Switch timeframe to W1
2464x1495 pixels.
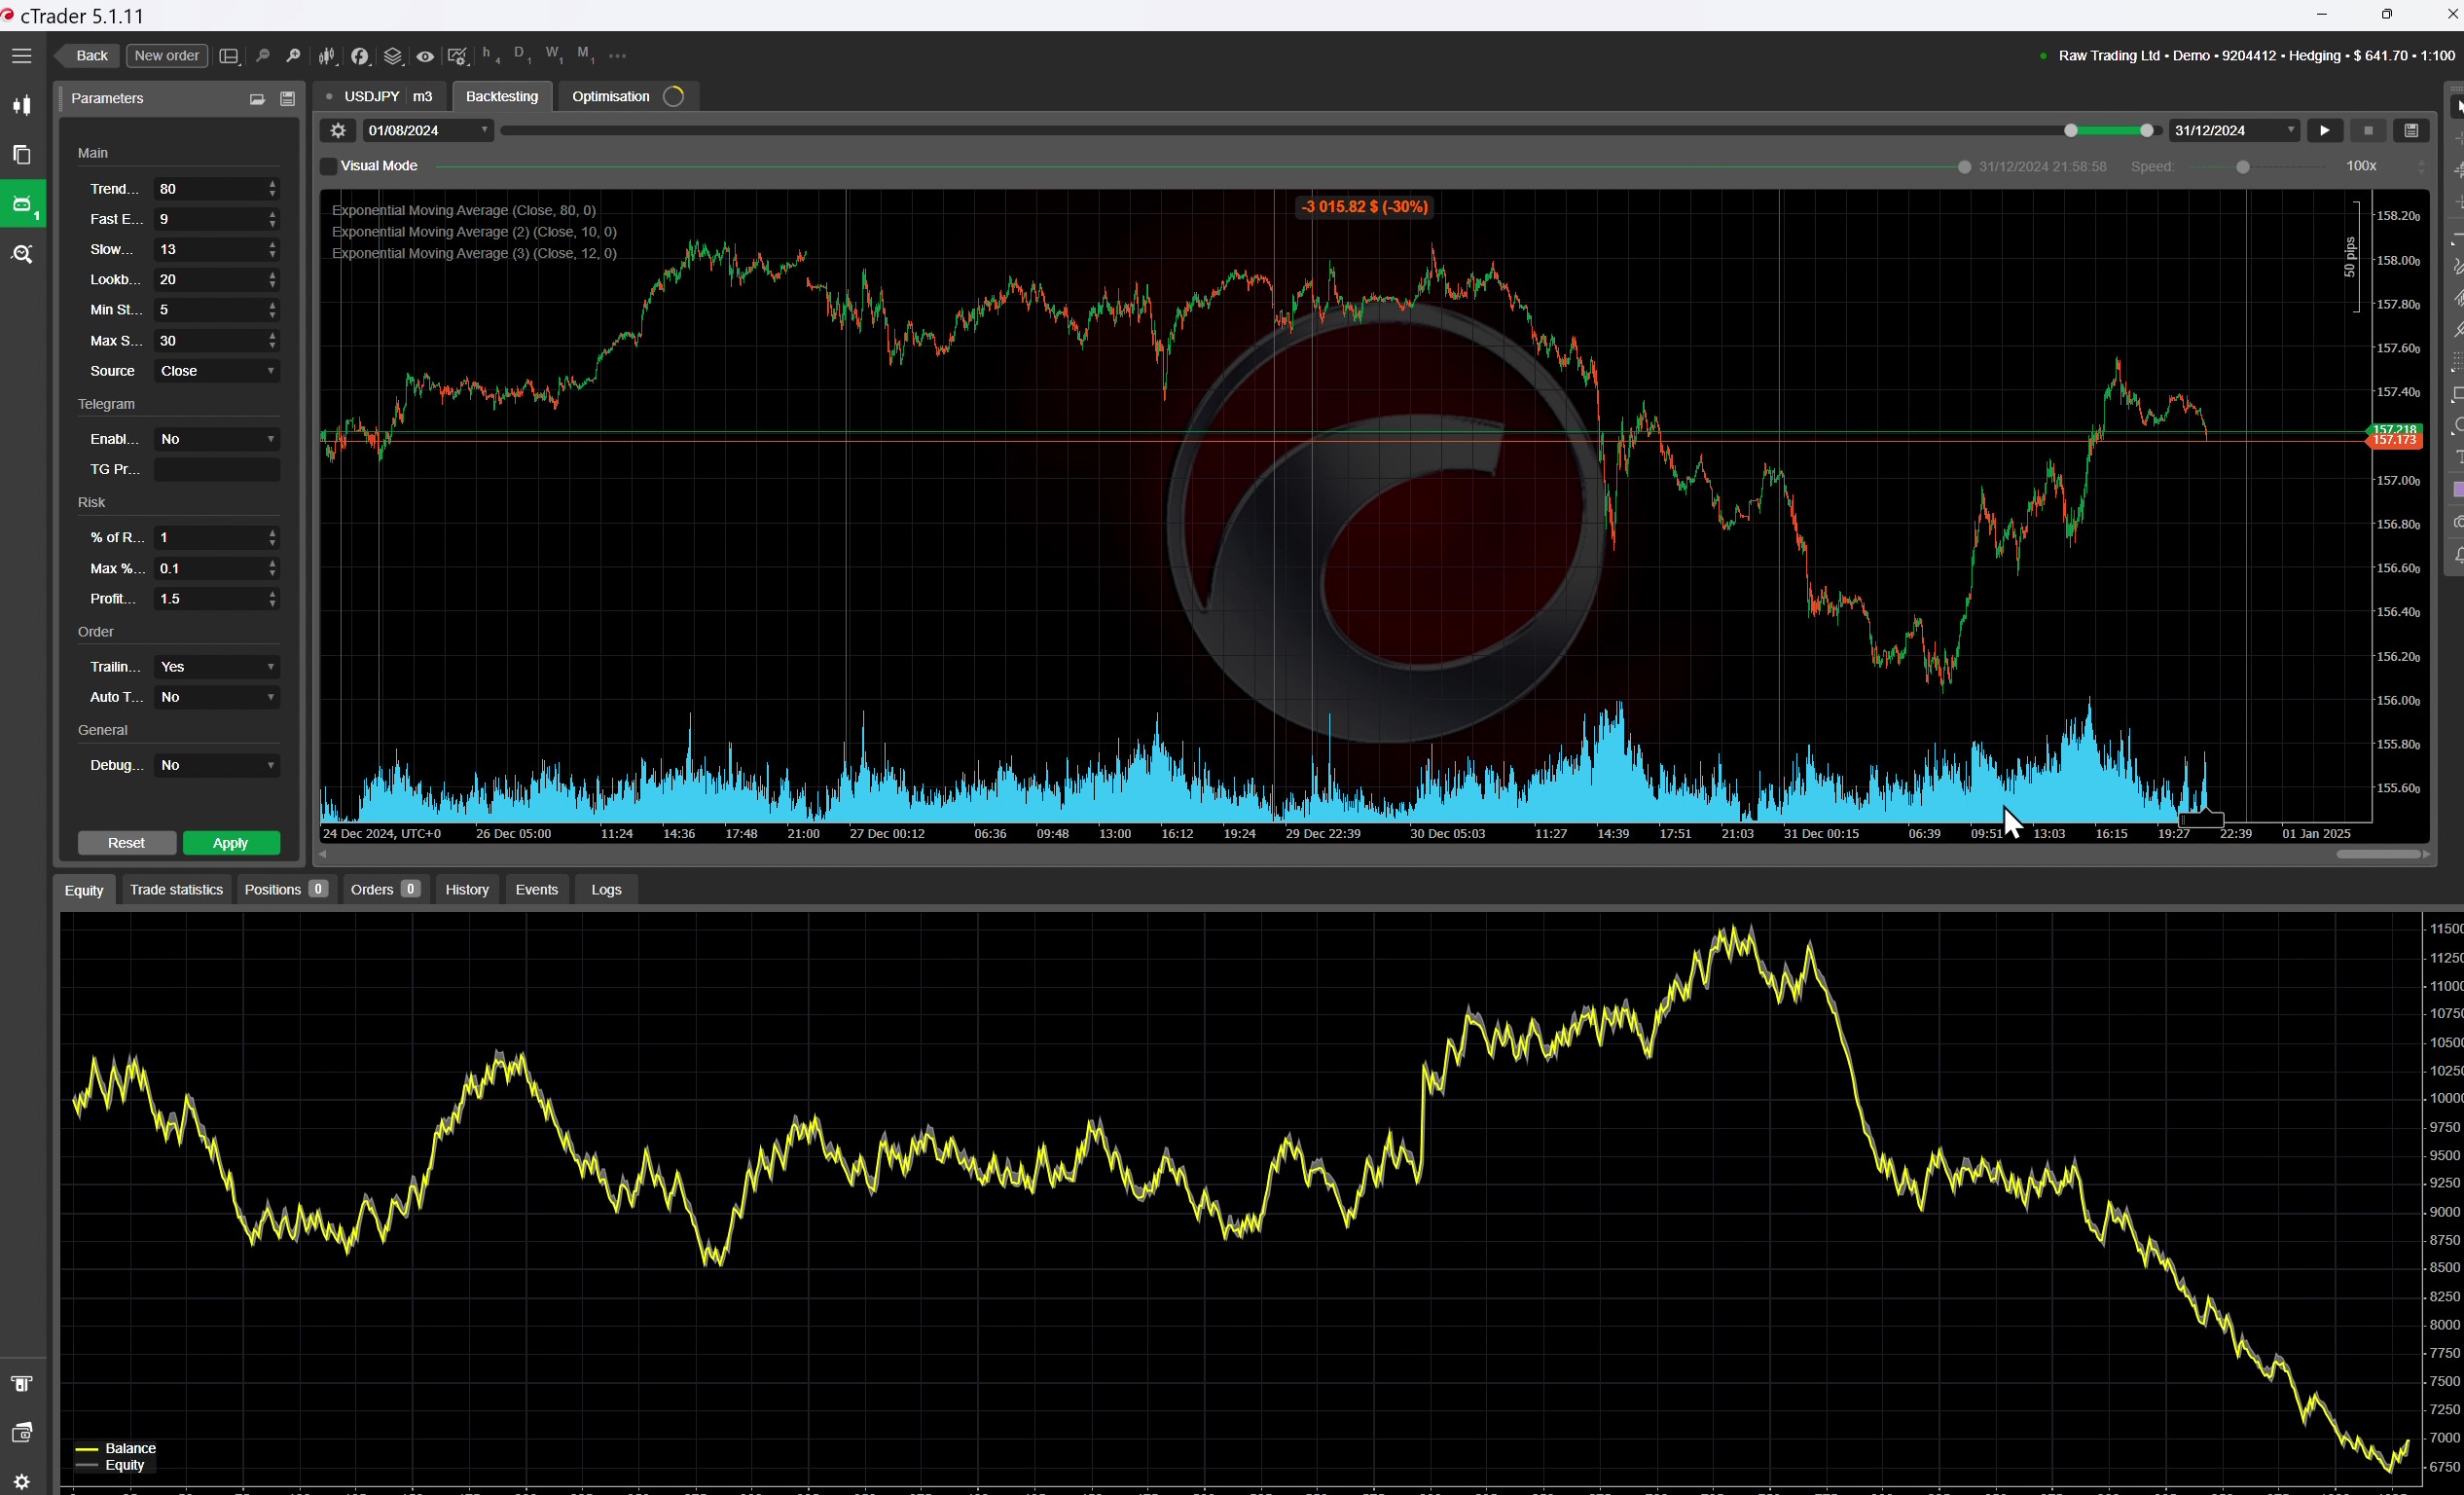pos(554,55)
